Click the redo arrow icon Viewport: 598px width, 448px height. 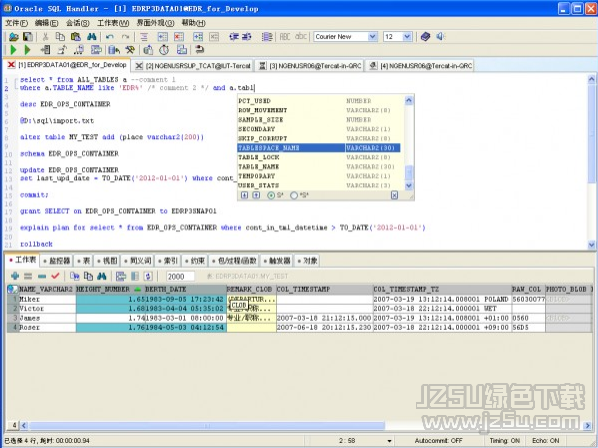(x=125, y=37)
